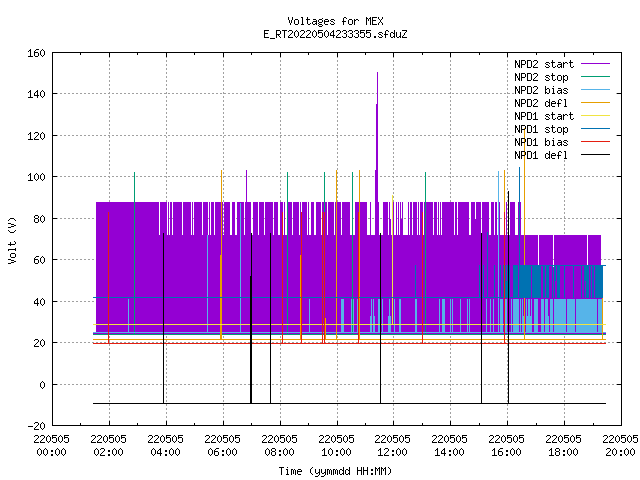Click the y-axis tick value "100"
The height and width of the screenshot is (480, 640).
click(36, 177)
